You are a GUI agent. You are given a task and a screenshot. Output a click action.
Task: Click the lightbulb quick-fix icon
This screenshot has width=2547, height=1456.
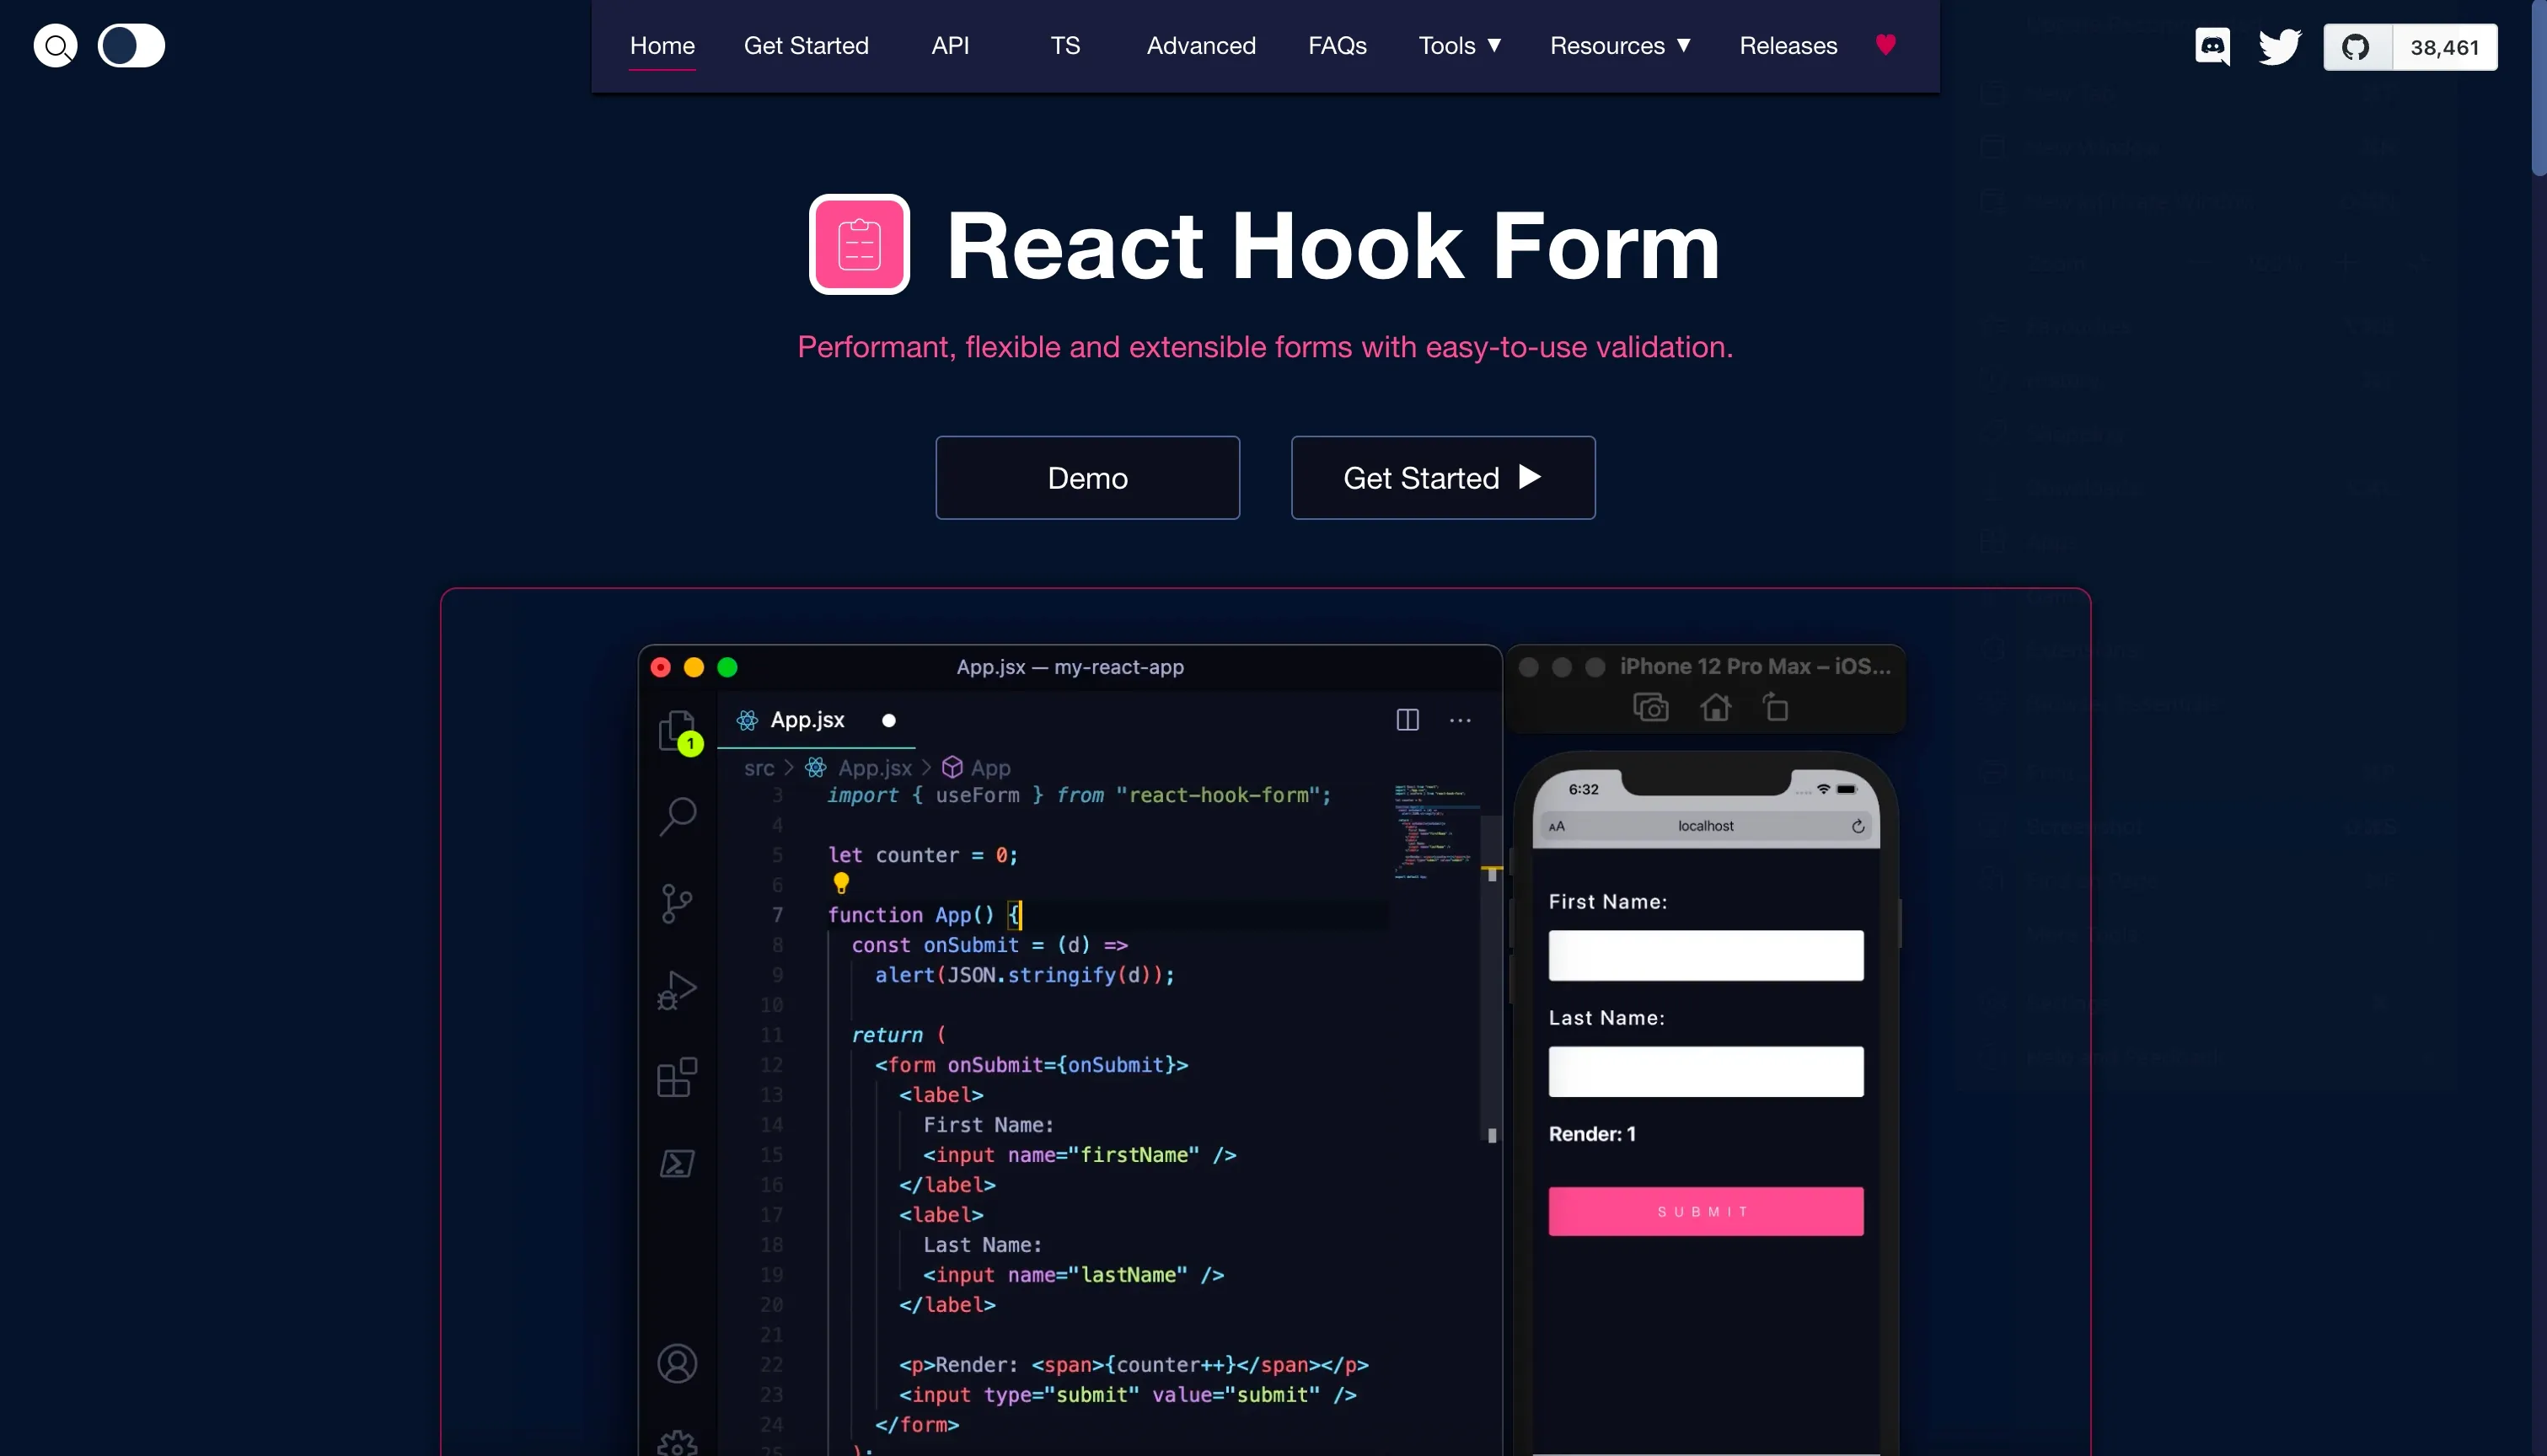click(x=841, y=883)
